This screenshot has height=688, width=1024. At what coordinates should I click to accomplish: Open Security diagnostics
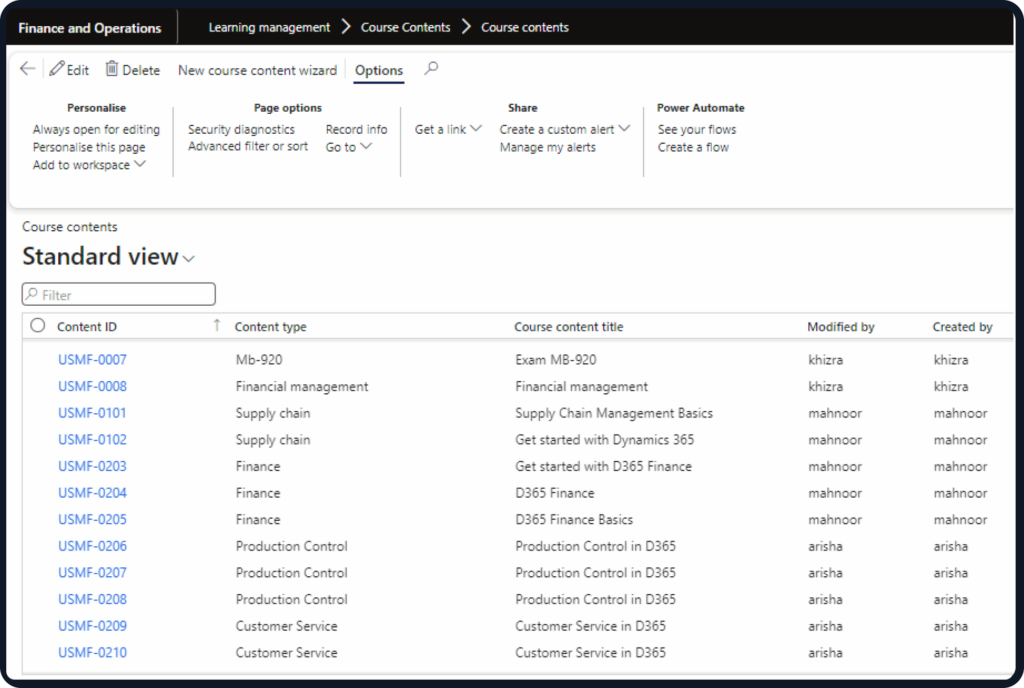[241, 129]
